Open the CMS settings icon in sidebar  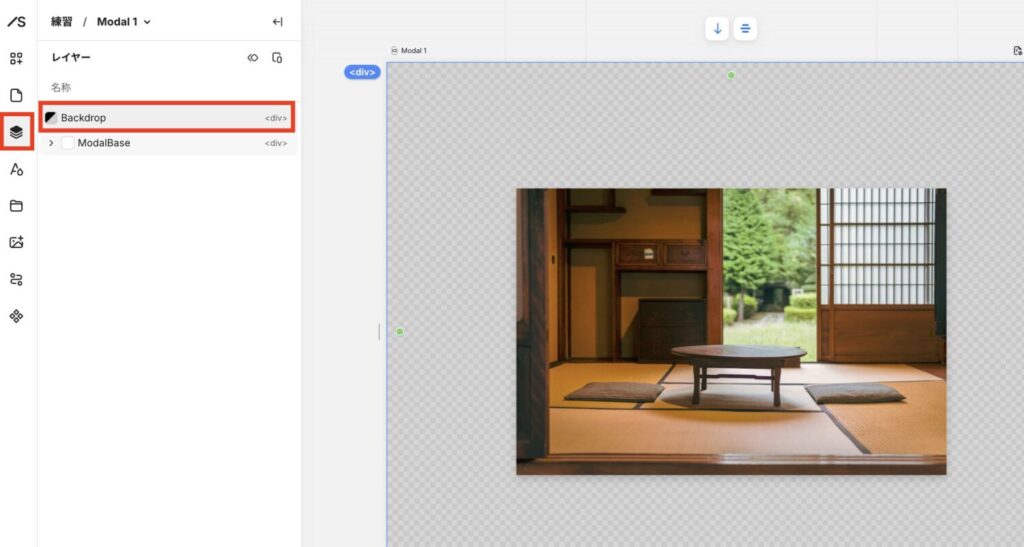click(16, 279)
